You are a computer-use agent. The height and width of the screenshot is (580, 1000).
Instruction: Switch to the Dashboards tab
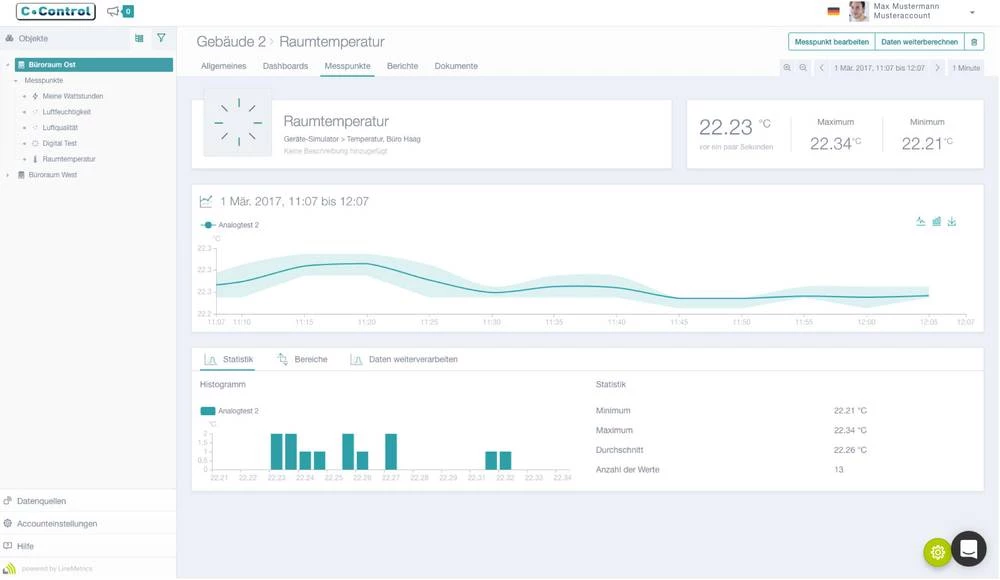[x=285, y=66]
